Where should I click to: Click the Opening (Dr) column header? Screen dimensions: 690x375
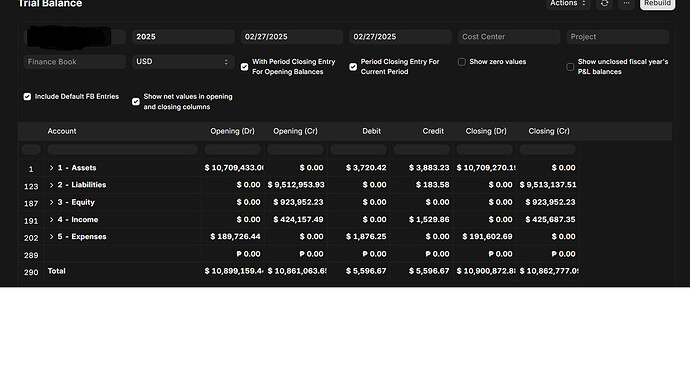click(x=232, y=131)
